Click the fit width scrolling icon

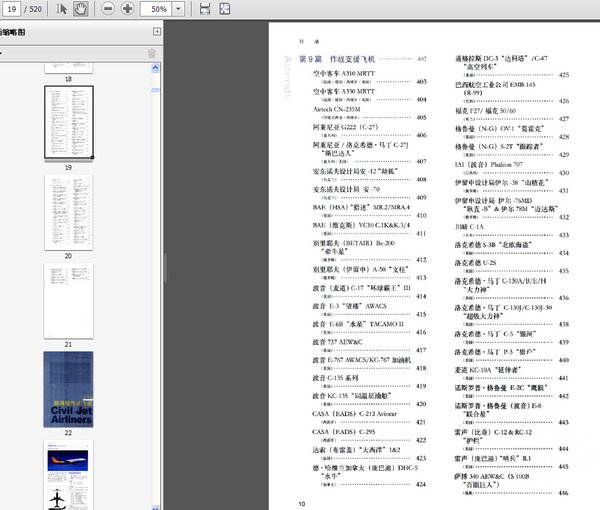(x=205, y=8)
